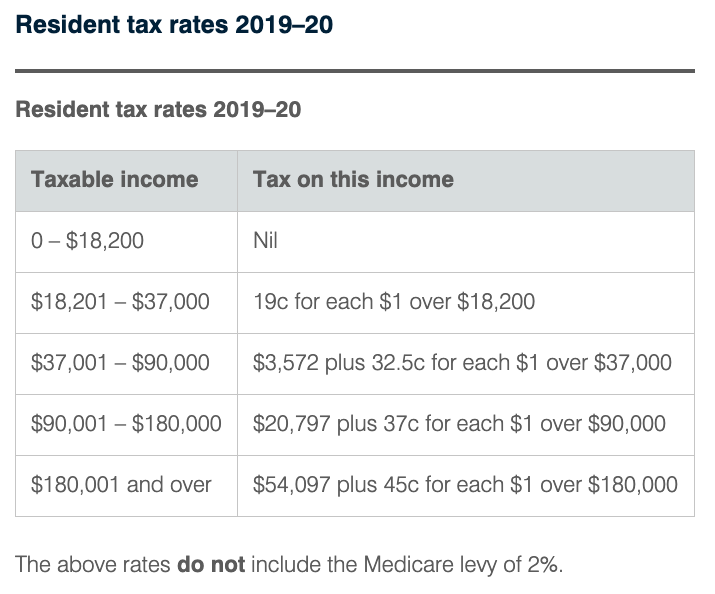Select the $180,001 and over cell
This screenshot has height=594, width=715.
(x=121, y=485)
